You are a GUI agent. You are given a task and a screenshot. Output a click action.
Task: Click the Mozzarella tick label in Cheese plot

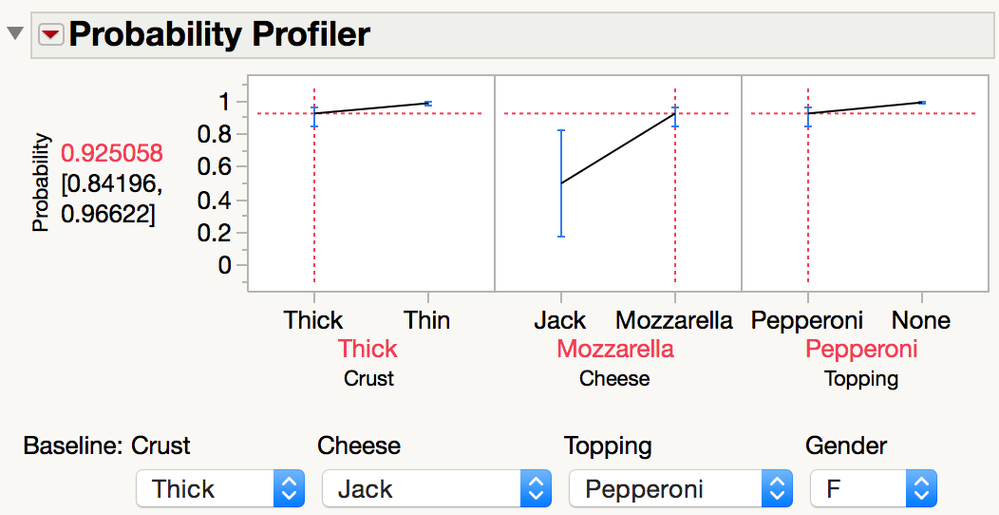pyautogui.click(x=674, y=320)
